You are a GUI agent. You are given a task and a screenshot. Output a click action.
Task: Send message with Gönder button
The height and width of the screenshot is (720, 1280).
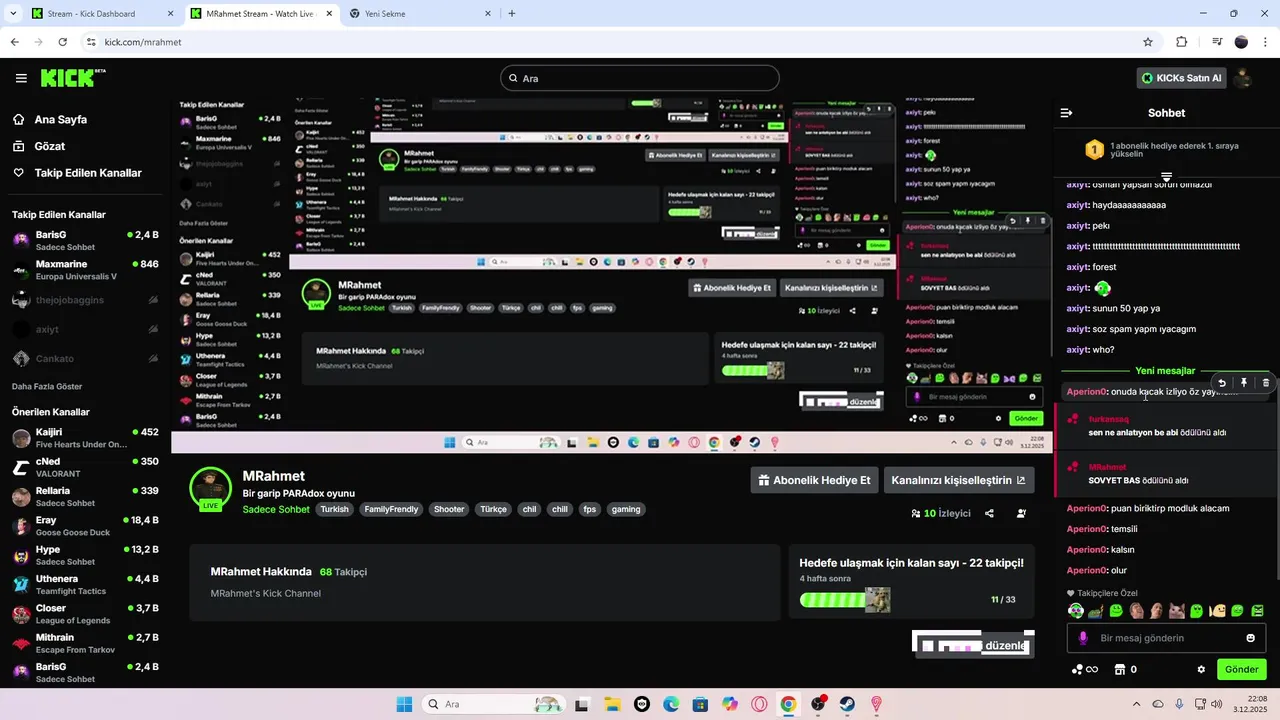tap(1241, 669)
